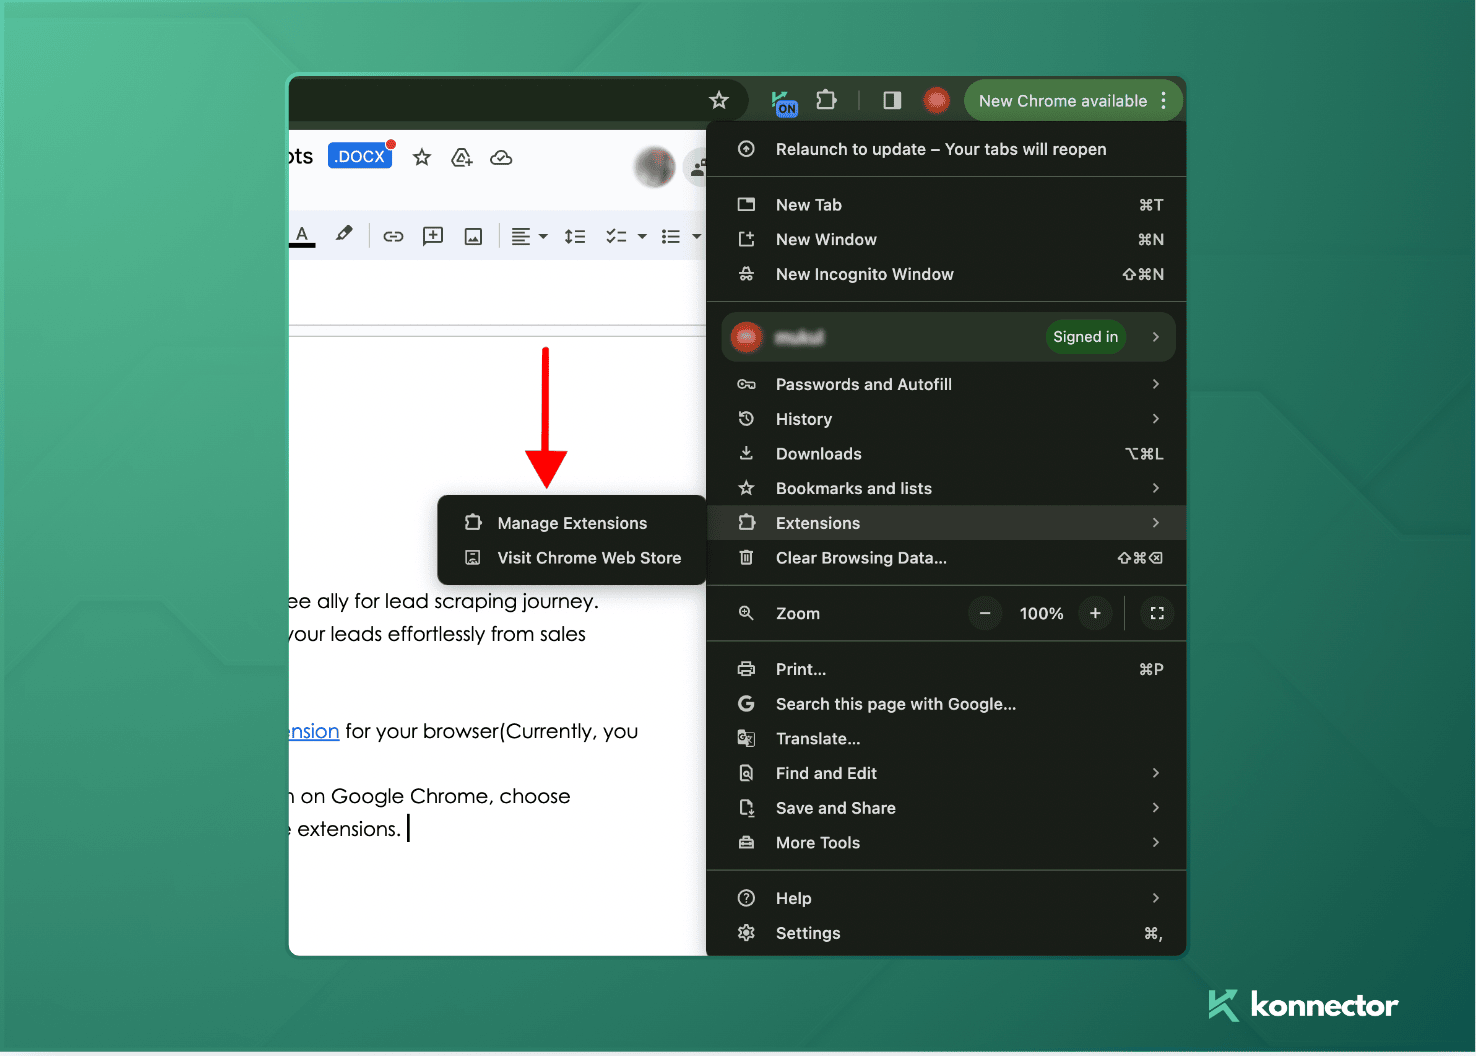
Task: Click the Signed in badge
Action: pos(1085,337)
